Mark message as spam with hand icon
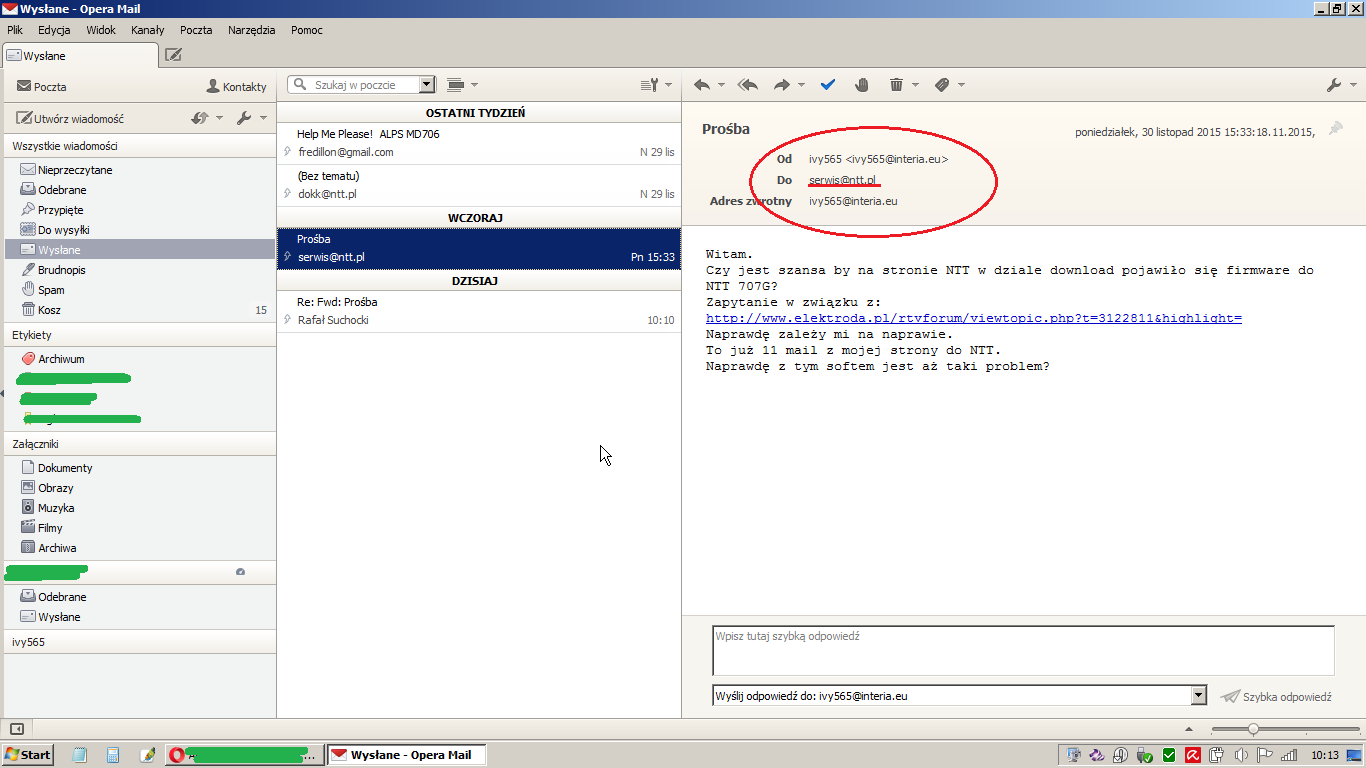Image resolution: width=1366 pixels, height=768 pixels. (862, 85)
